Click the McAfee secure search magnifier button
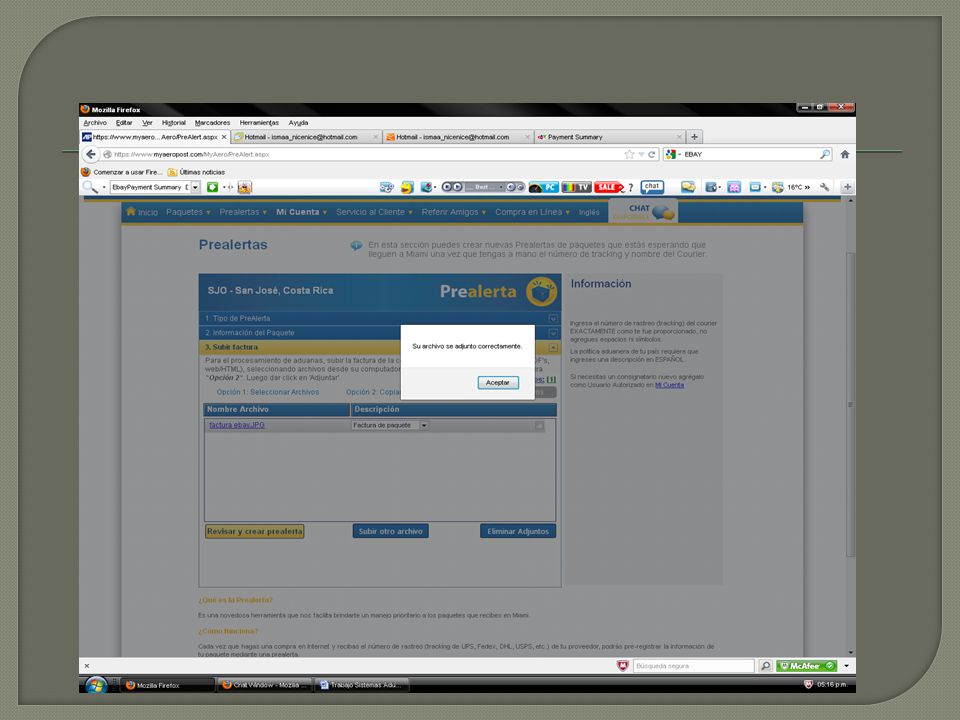Image resolution: width=960 pixels, height=720 pixels. (x=765, y=666)
